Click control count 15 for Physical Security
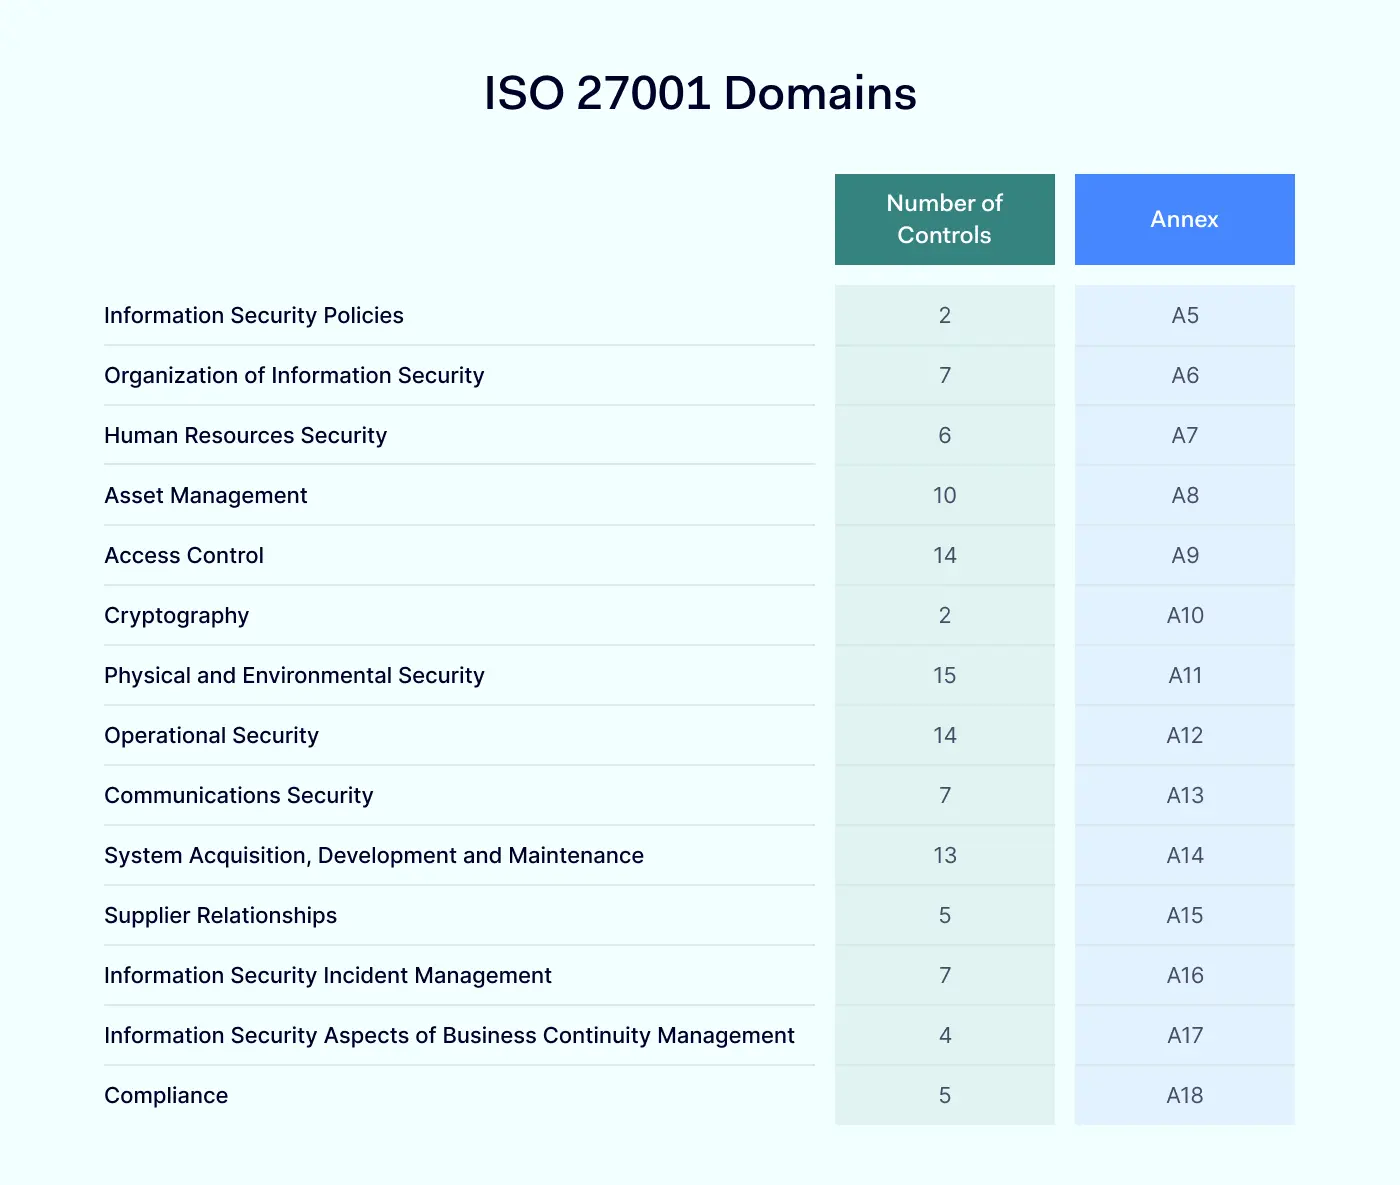The image size is (1400, 1185). pos(944,675)
